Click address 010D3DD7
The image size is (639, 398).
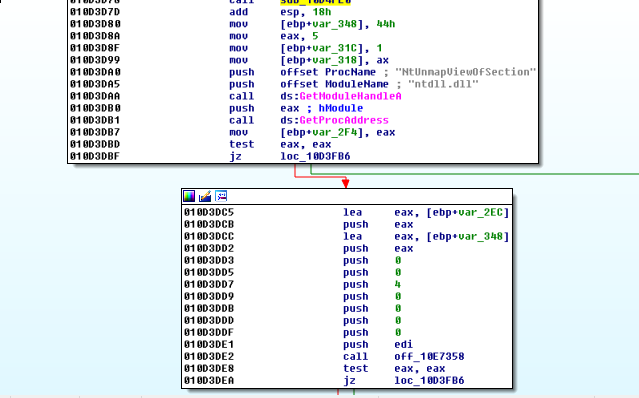(x=209, y=284)
